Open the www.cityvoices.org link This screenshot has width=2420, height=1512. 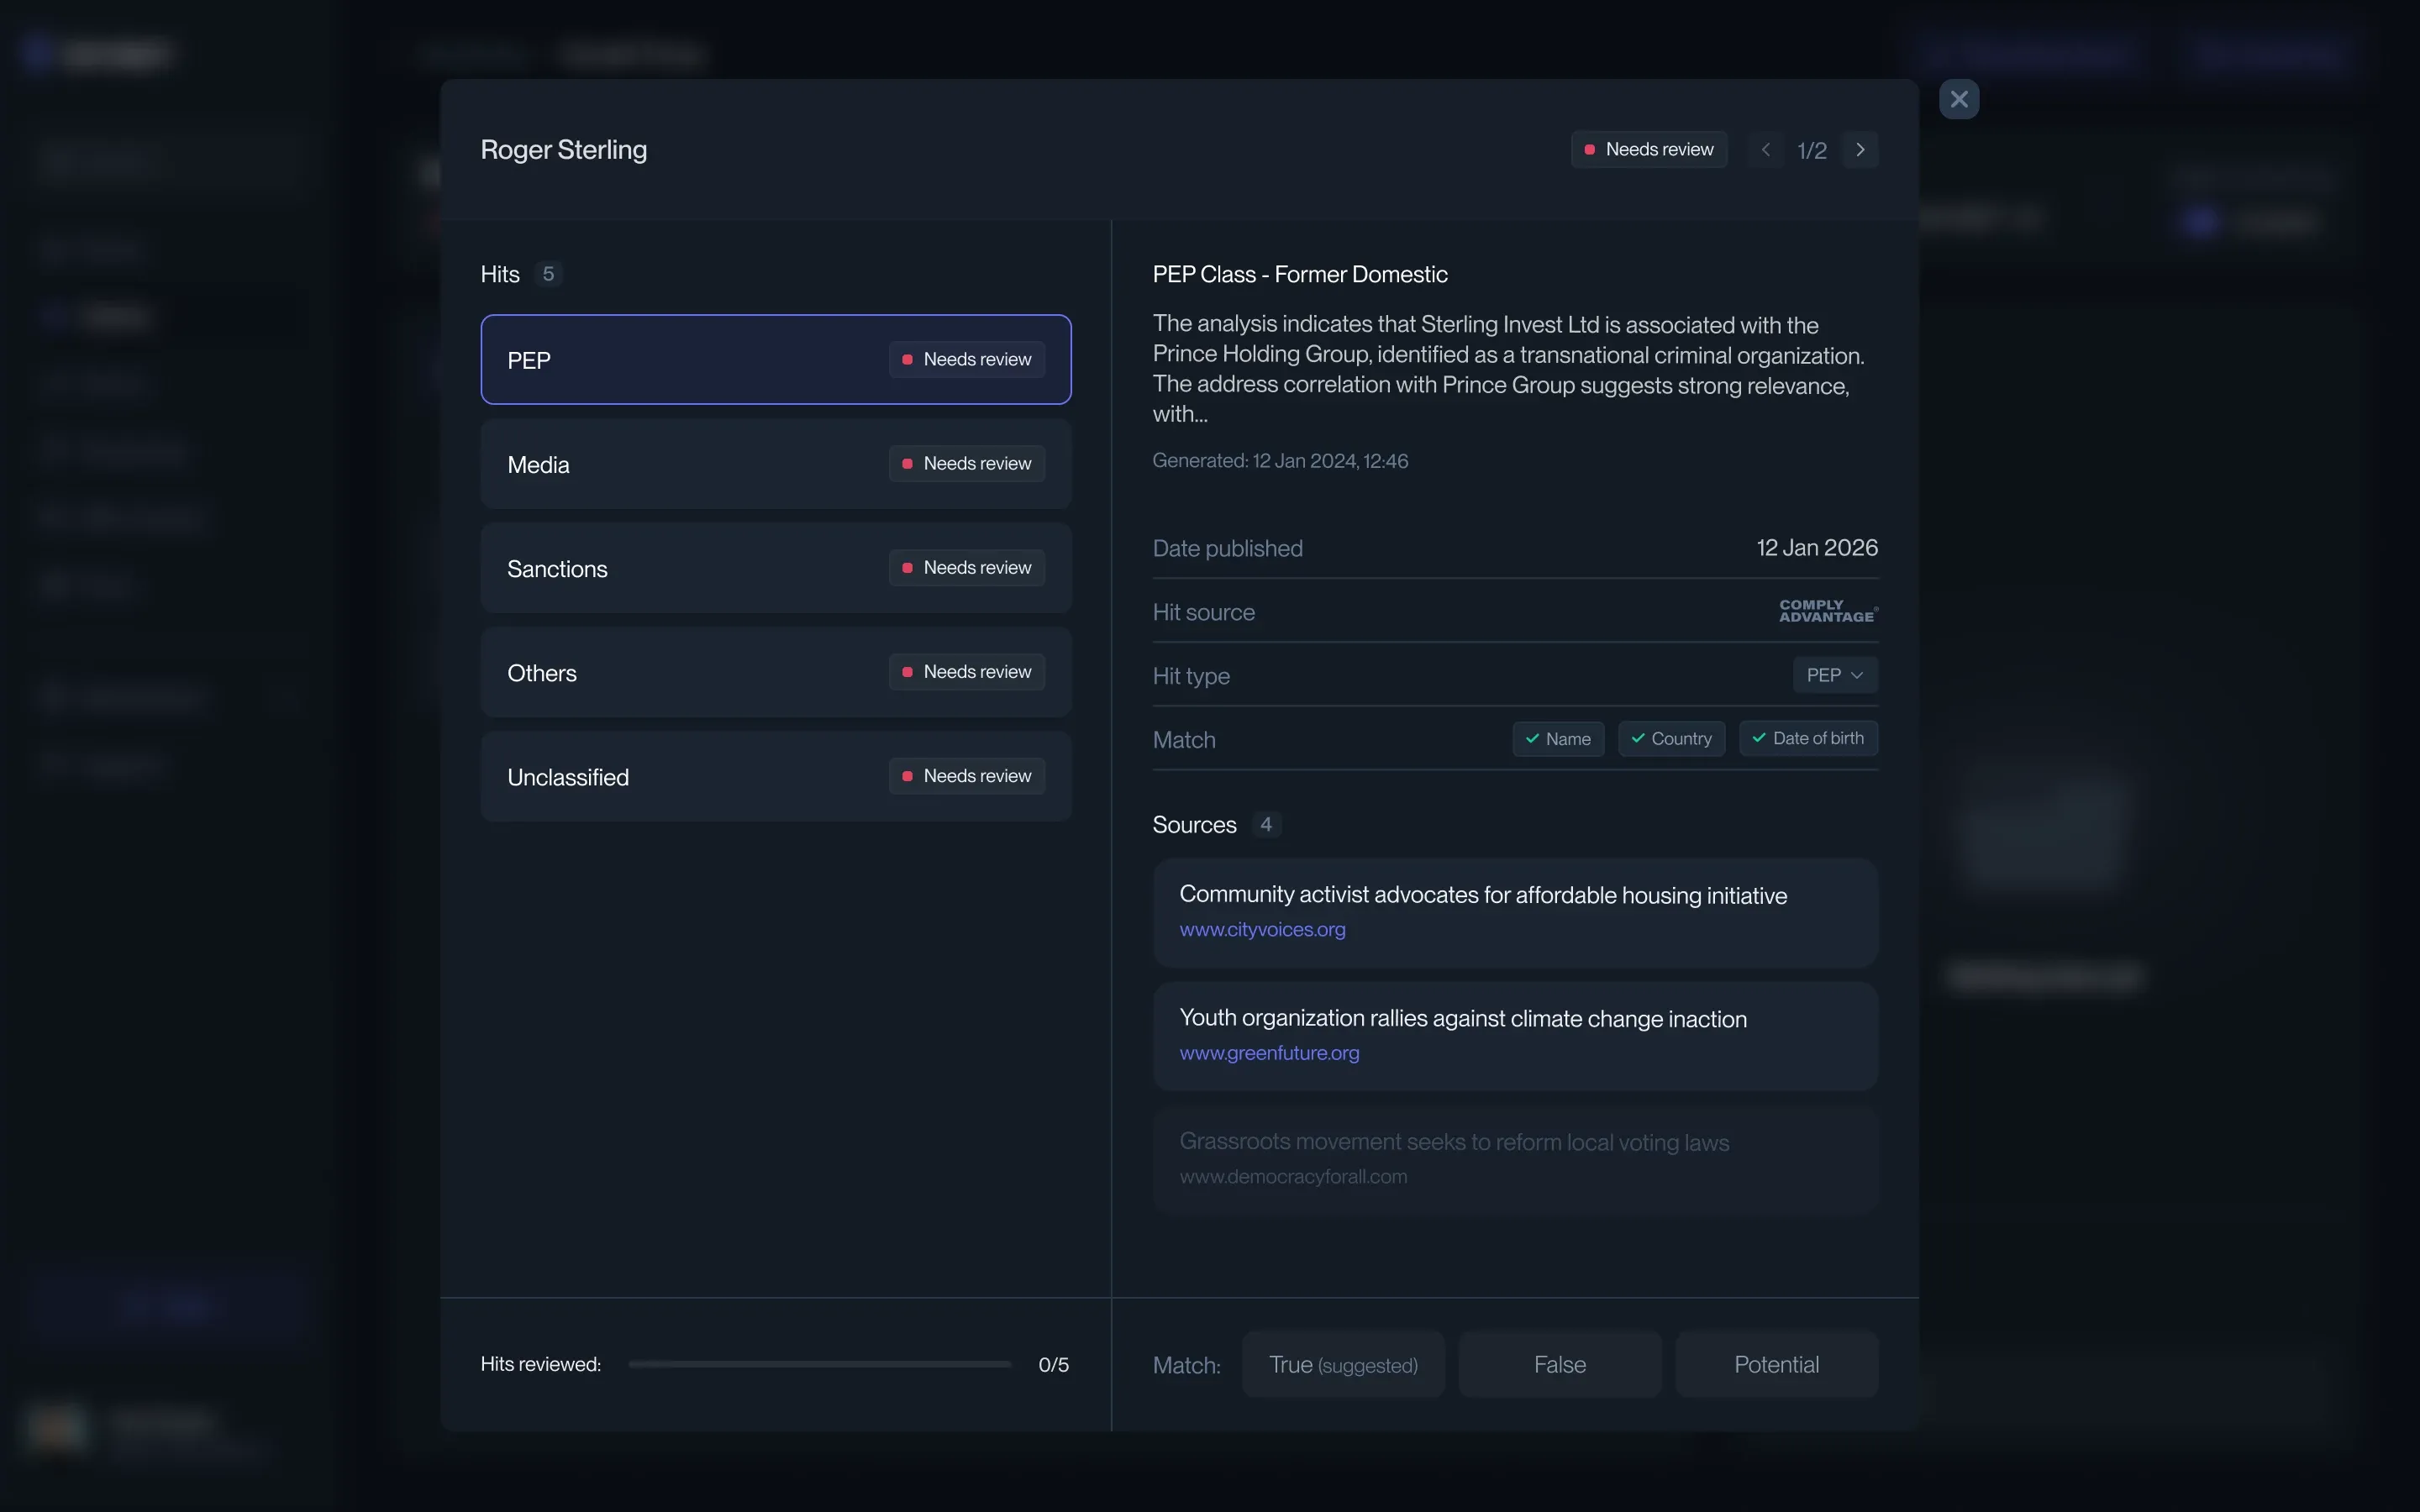1262,929
